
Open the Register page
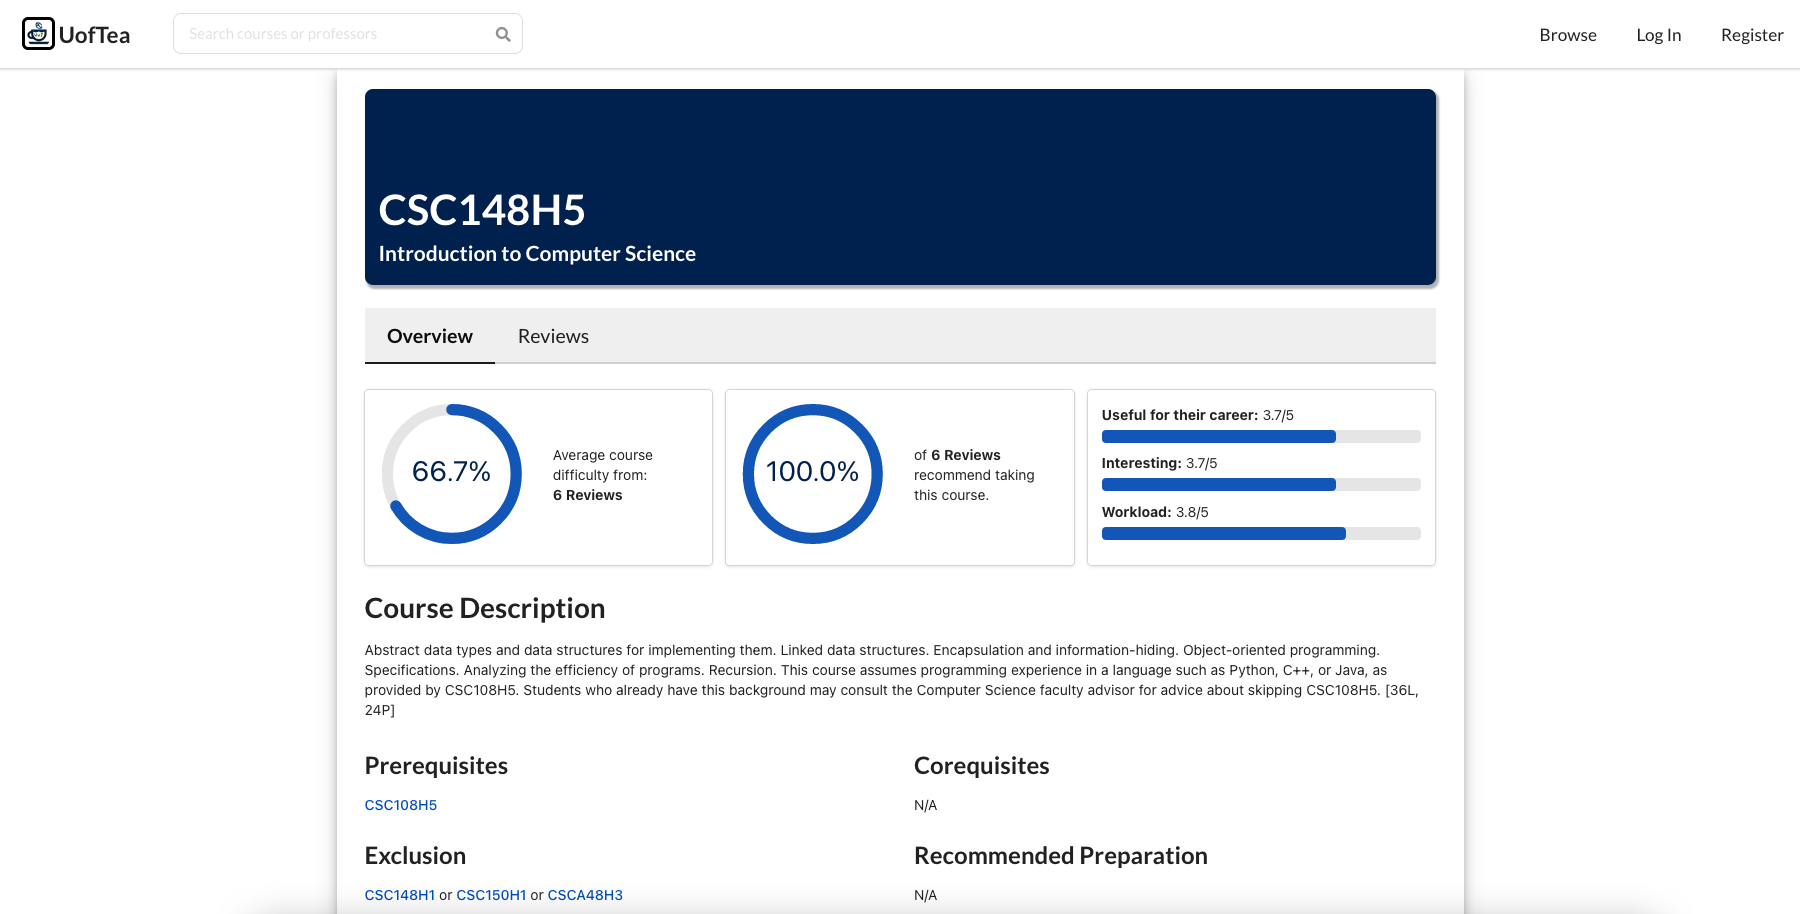tap(1752, 35)
